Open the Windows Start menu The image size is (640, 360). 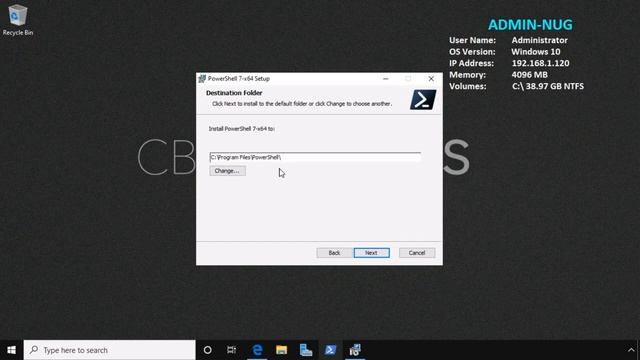[x=11, y=350]
